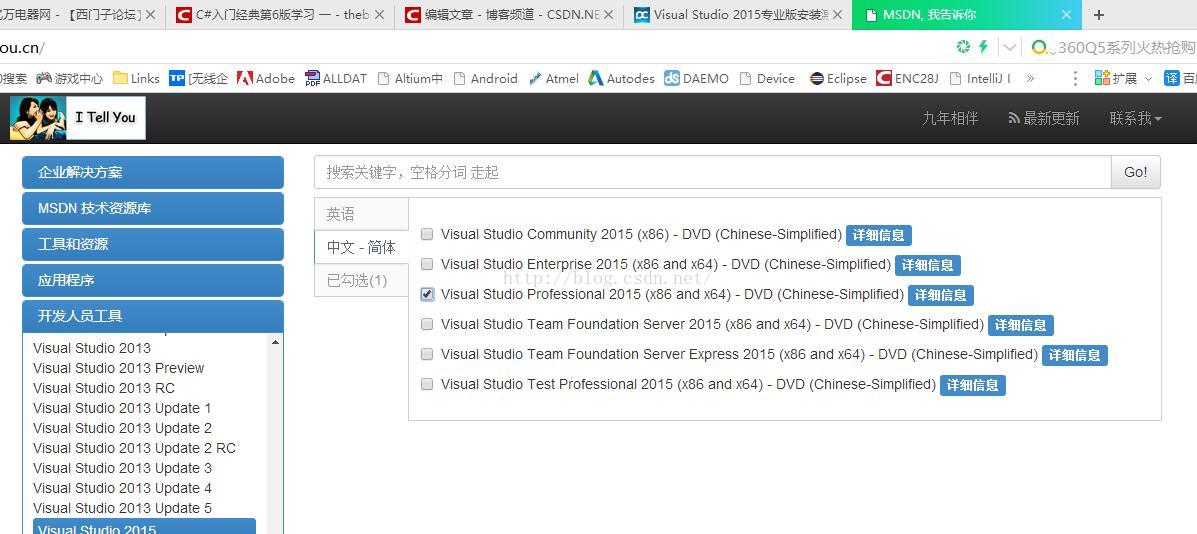Open the ENC28J bookmark
Screen dimensions: 1197x534
[908, 78]
